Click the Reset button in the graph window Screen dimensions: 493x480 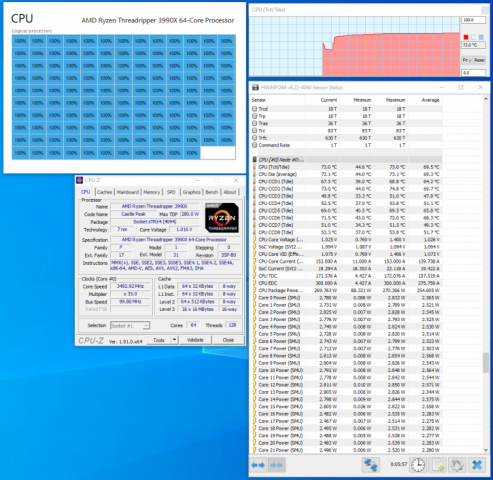click(479, 60)
